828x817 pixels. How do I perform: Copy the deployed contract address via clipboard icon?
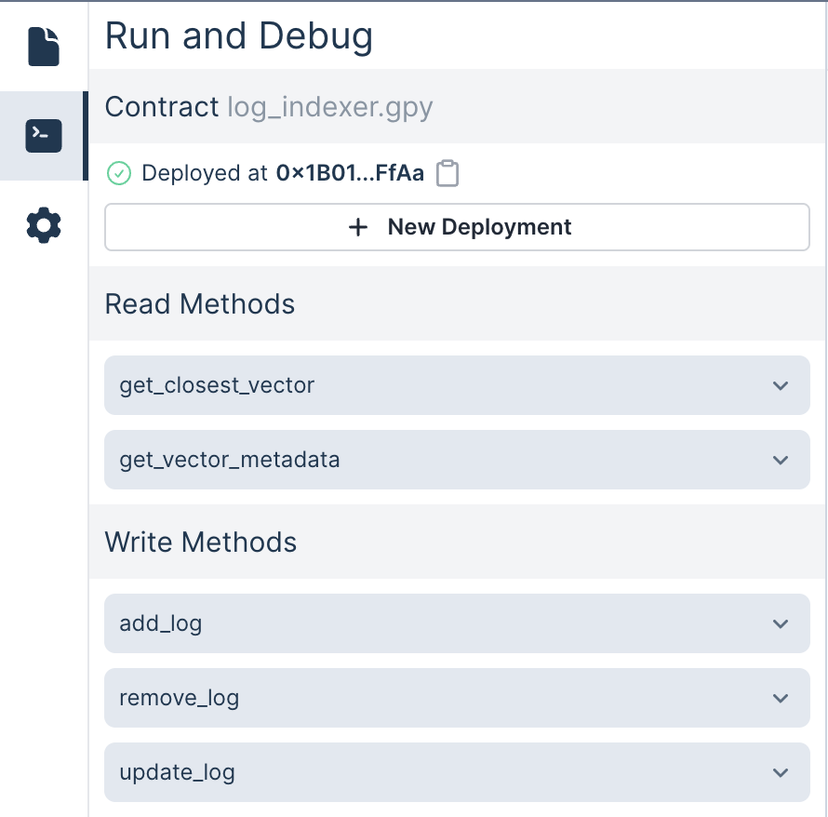447,173
